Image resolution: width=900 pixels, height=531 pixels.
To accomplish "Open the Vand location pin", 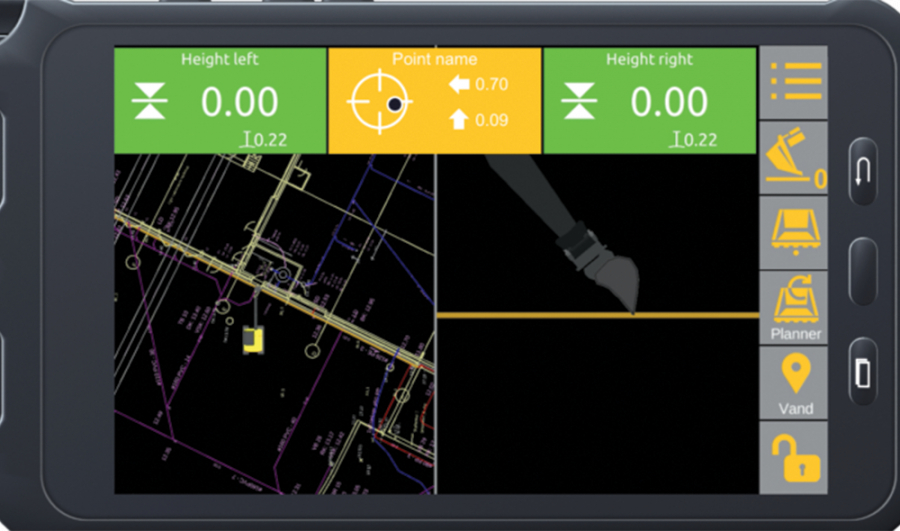I will click(794, 383).
